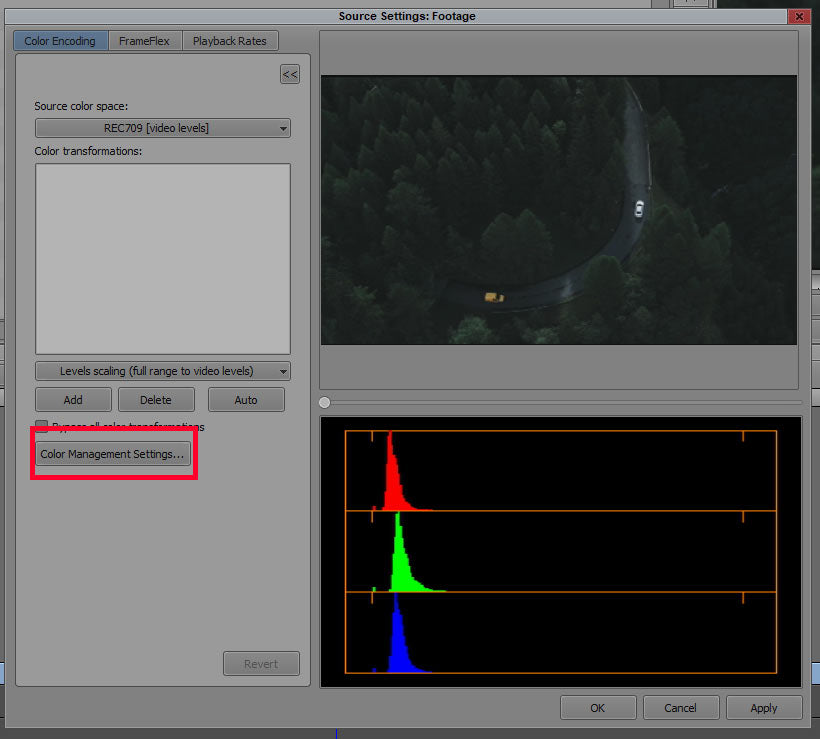
Task: Click the Auto button
Action: coord(246,400)
